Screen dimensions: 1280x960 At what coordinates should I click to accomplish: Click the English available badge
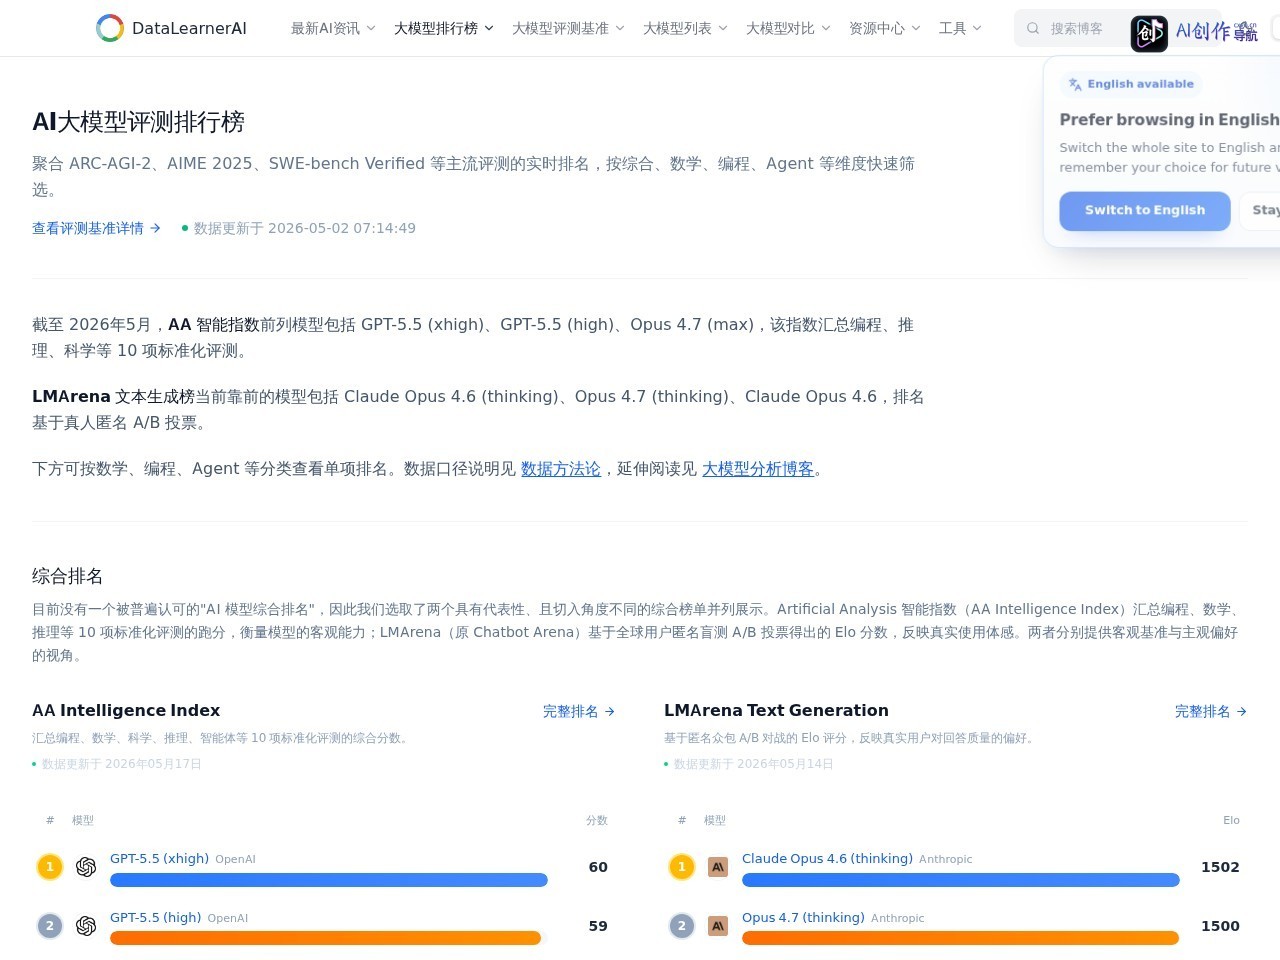pyautogui.click(x=1131, y=84)
